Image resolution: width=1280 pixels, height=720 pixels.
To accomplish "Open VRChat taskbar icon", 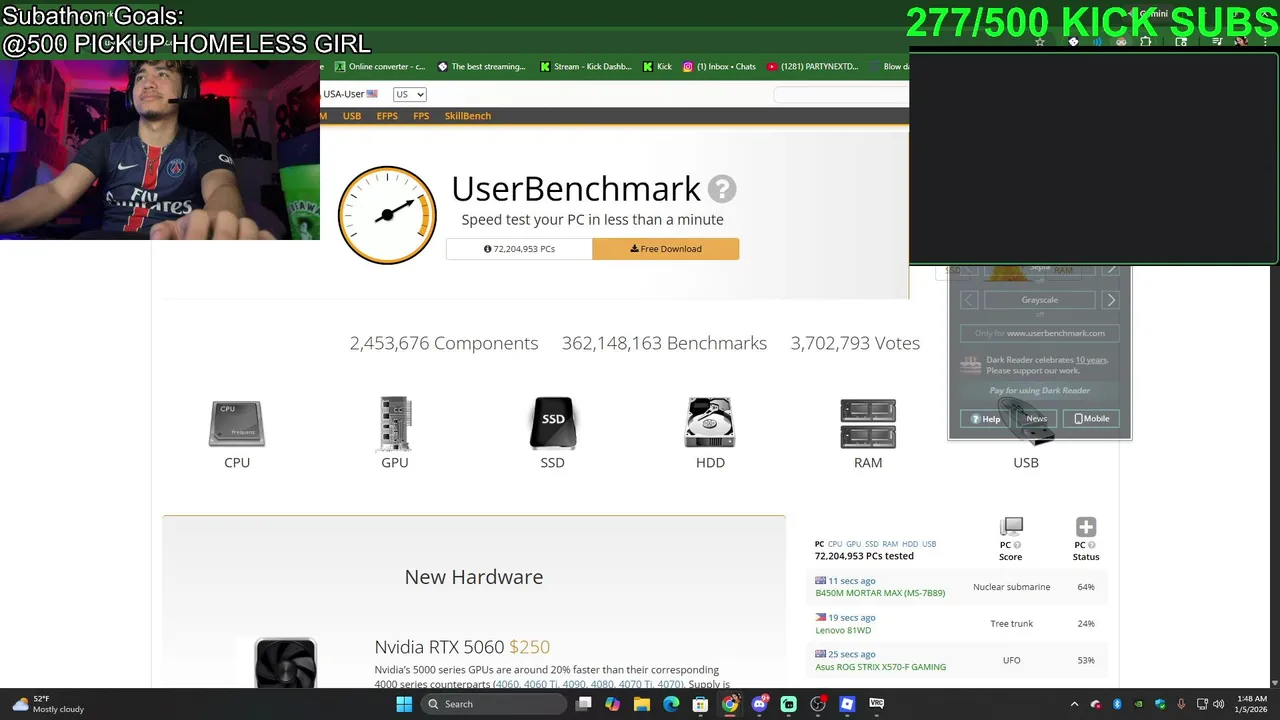I will pos(876,704).
